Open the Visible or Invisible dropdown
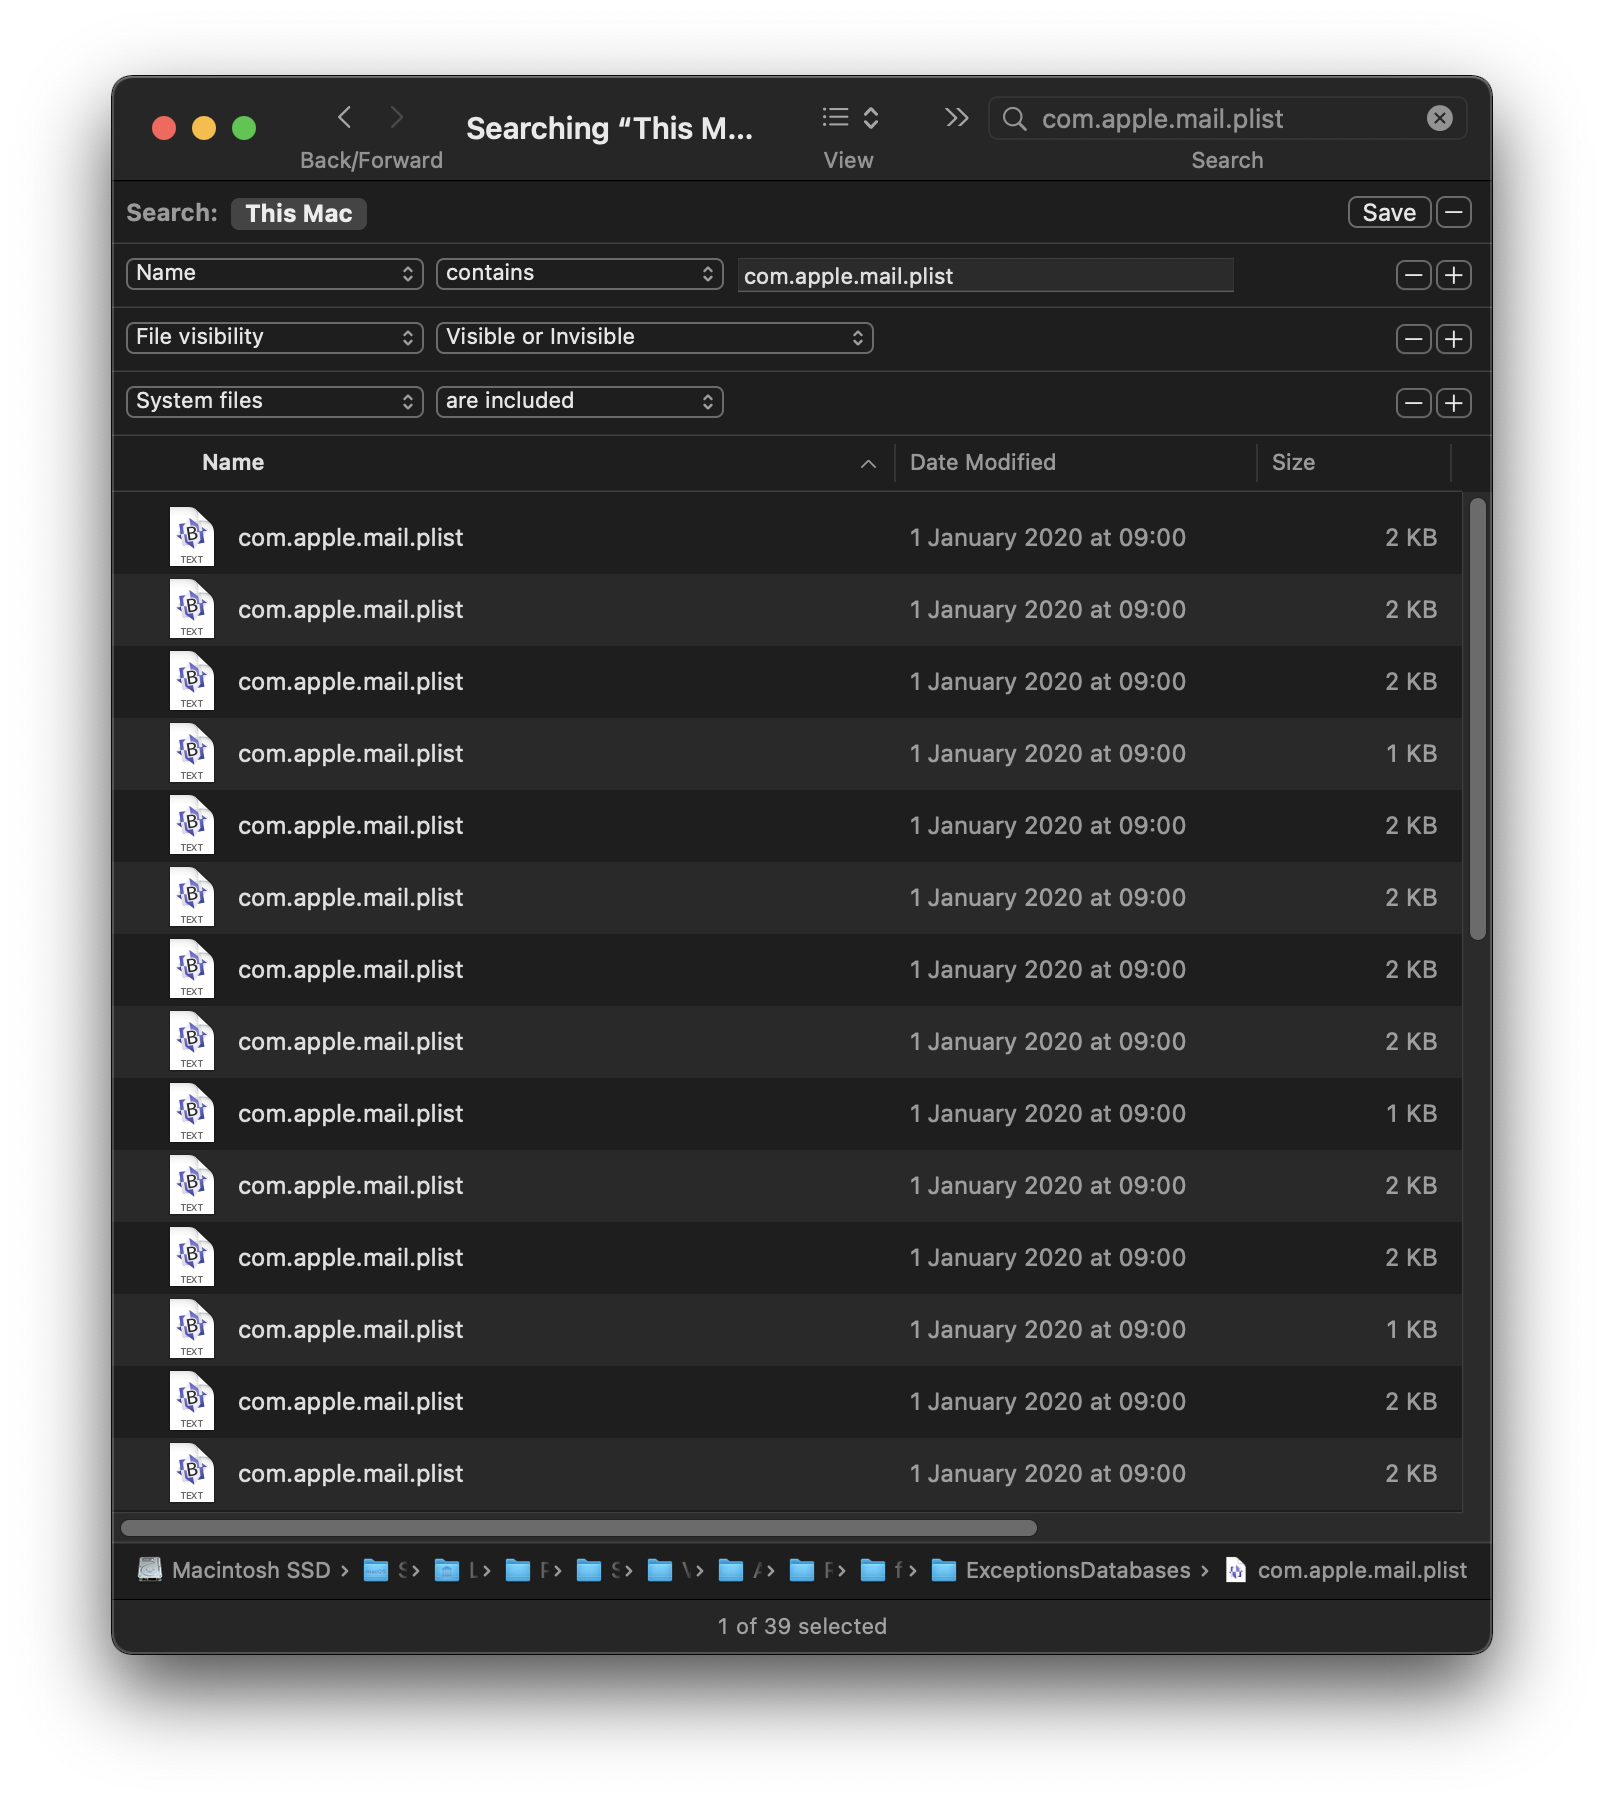 (655, 338)
